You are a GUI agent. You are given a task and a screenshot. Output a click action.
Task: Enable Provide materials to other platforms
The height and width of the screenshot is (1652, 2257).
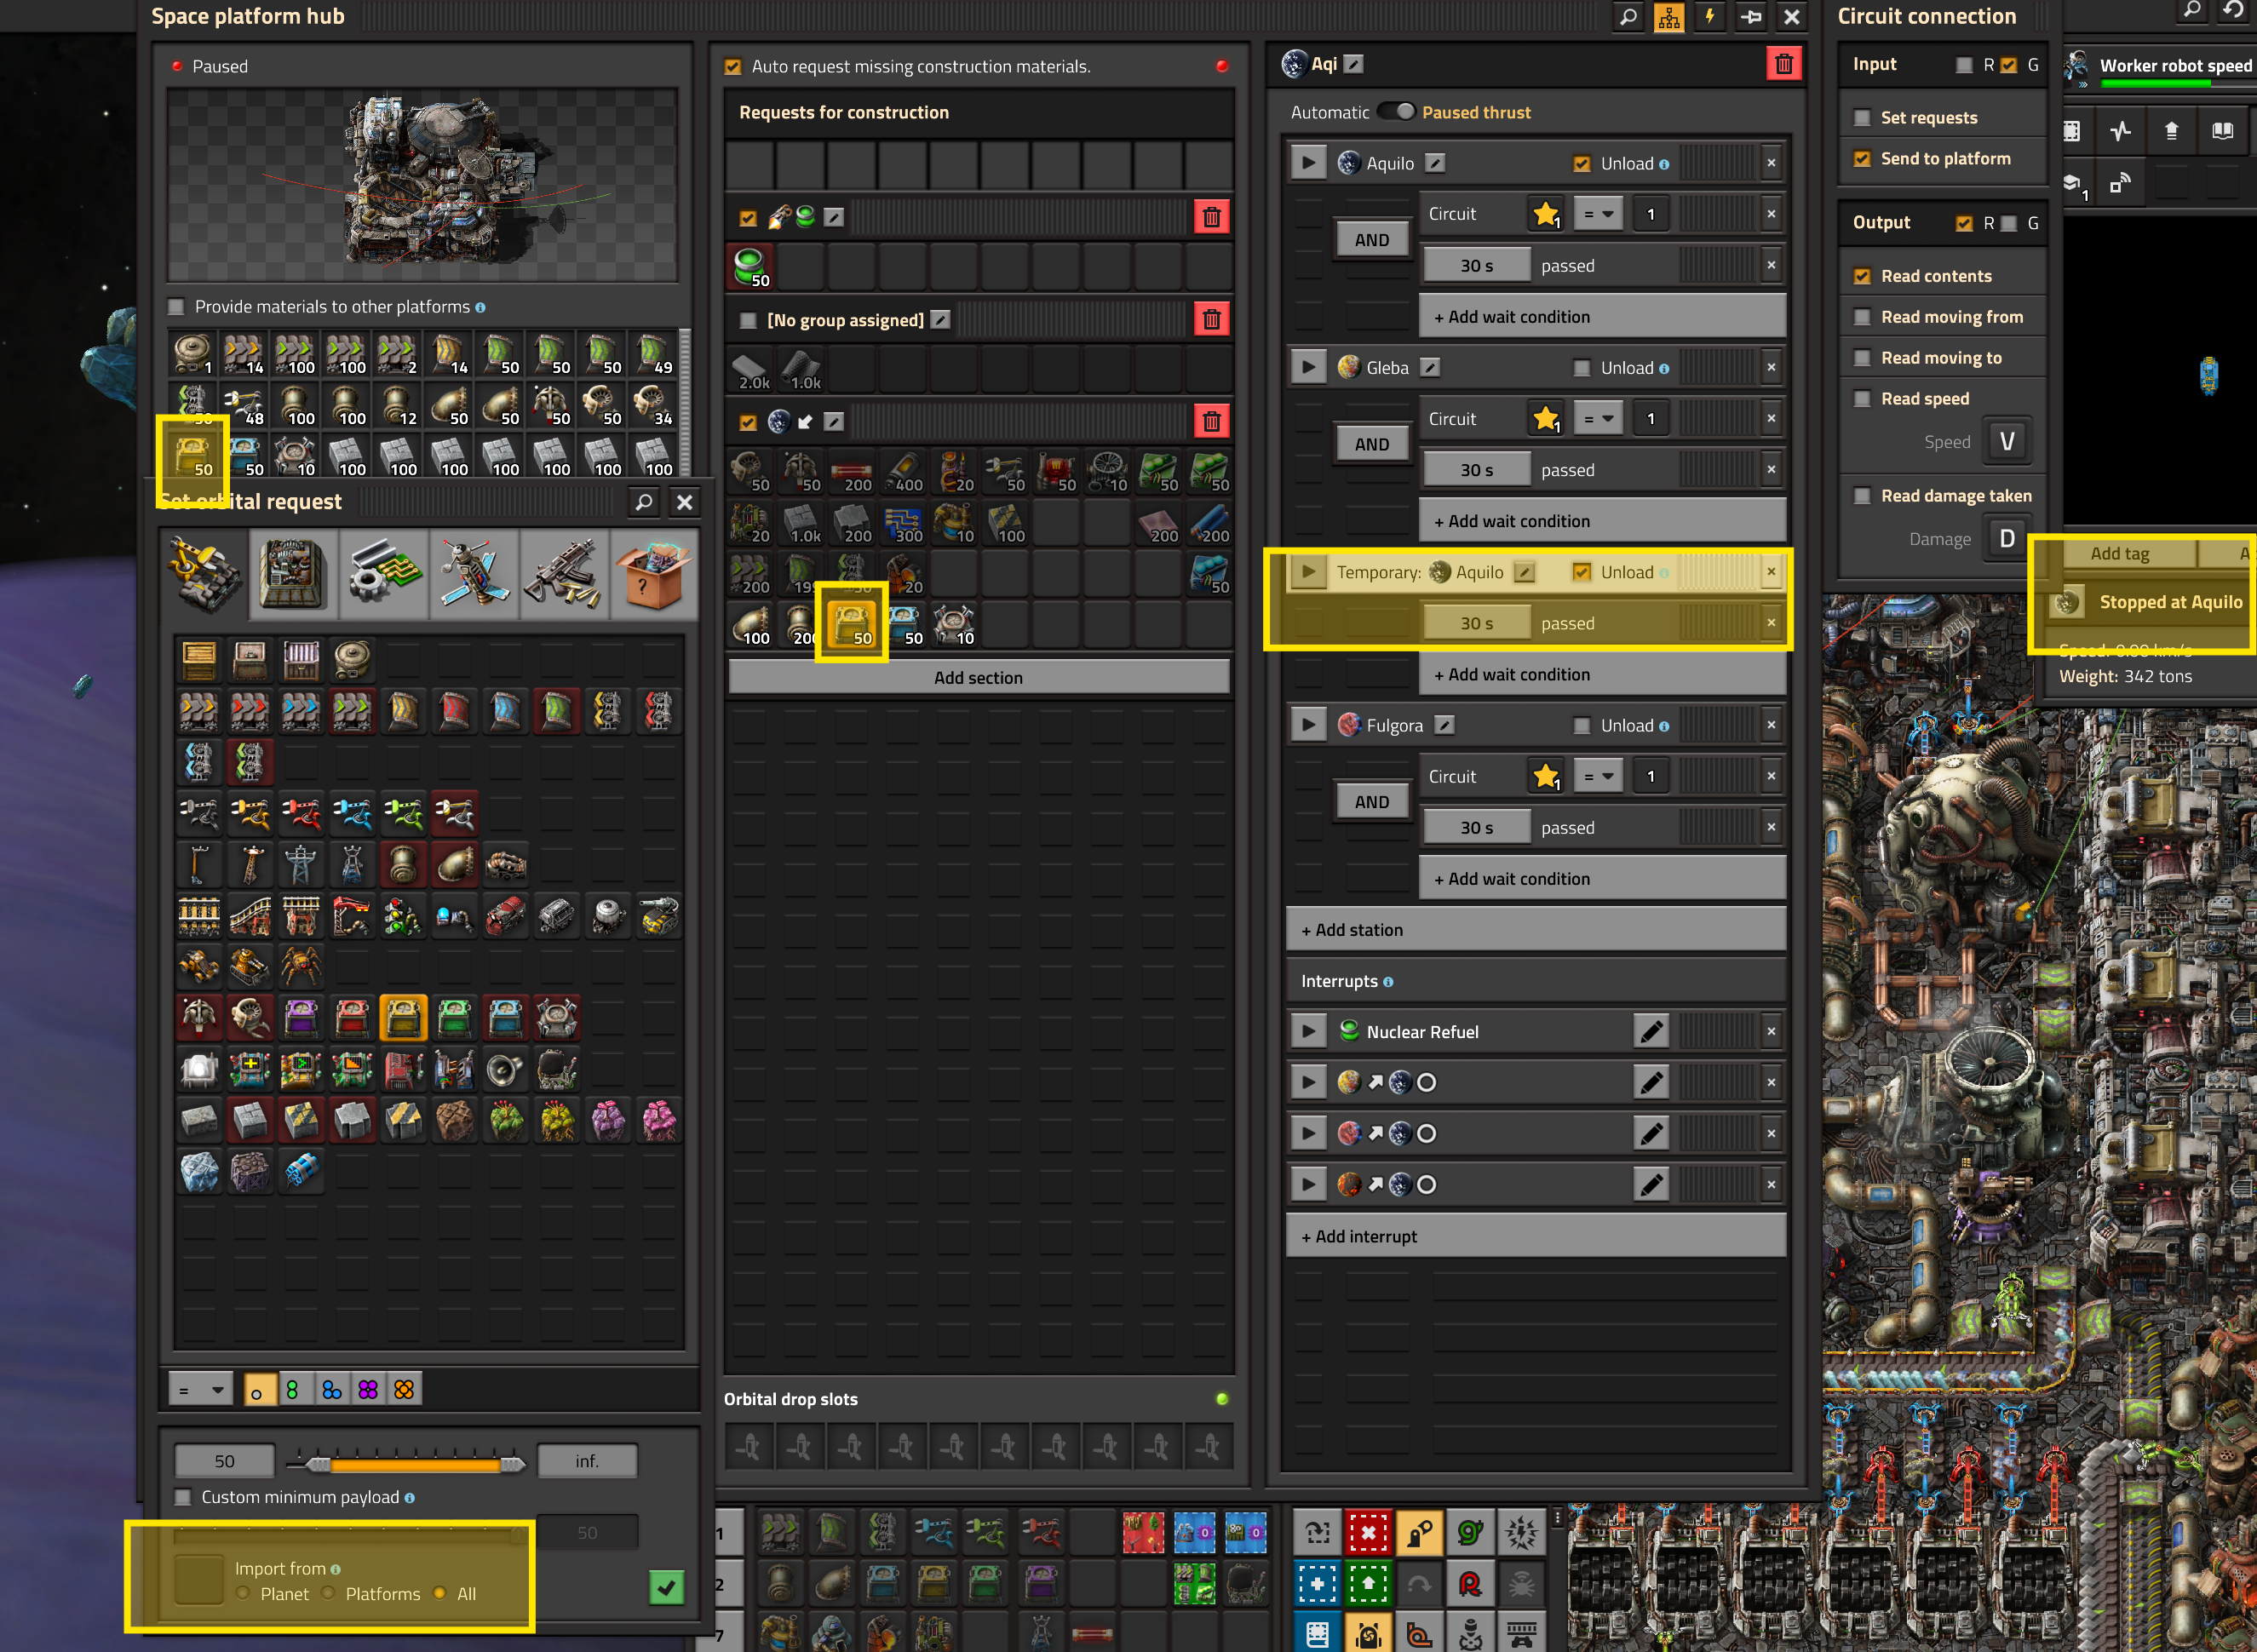pyautogui.click(x=177, y=307)
